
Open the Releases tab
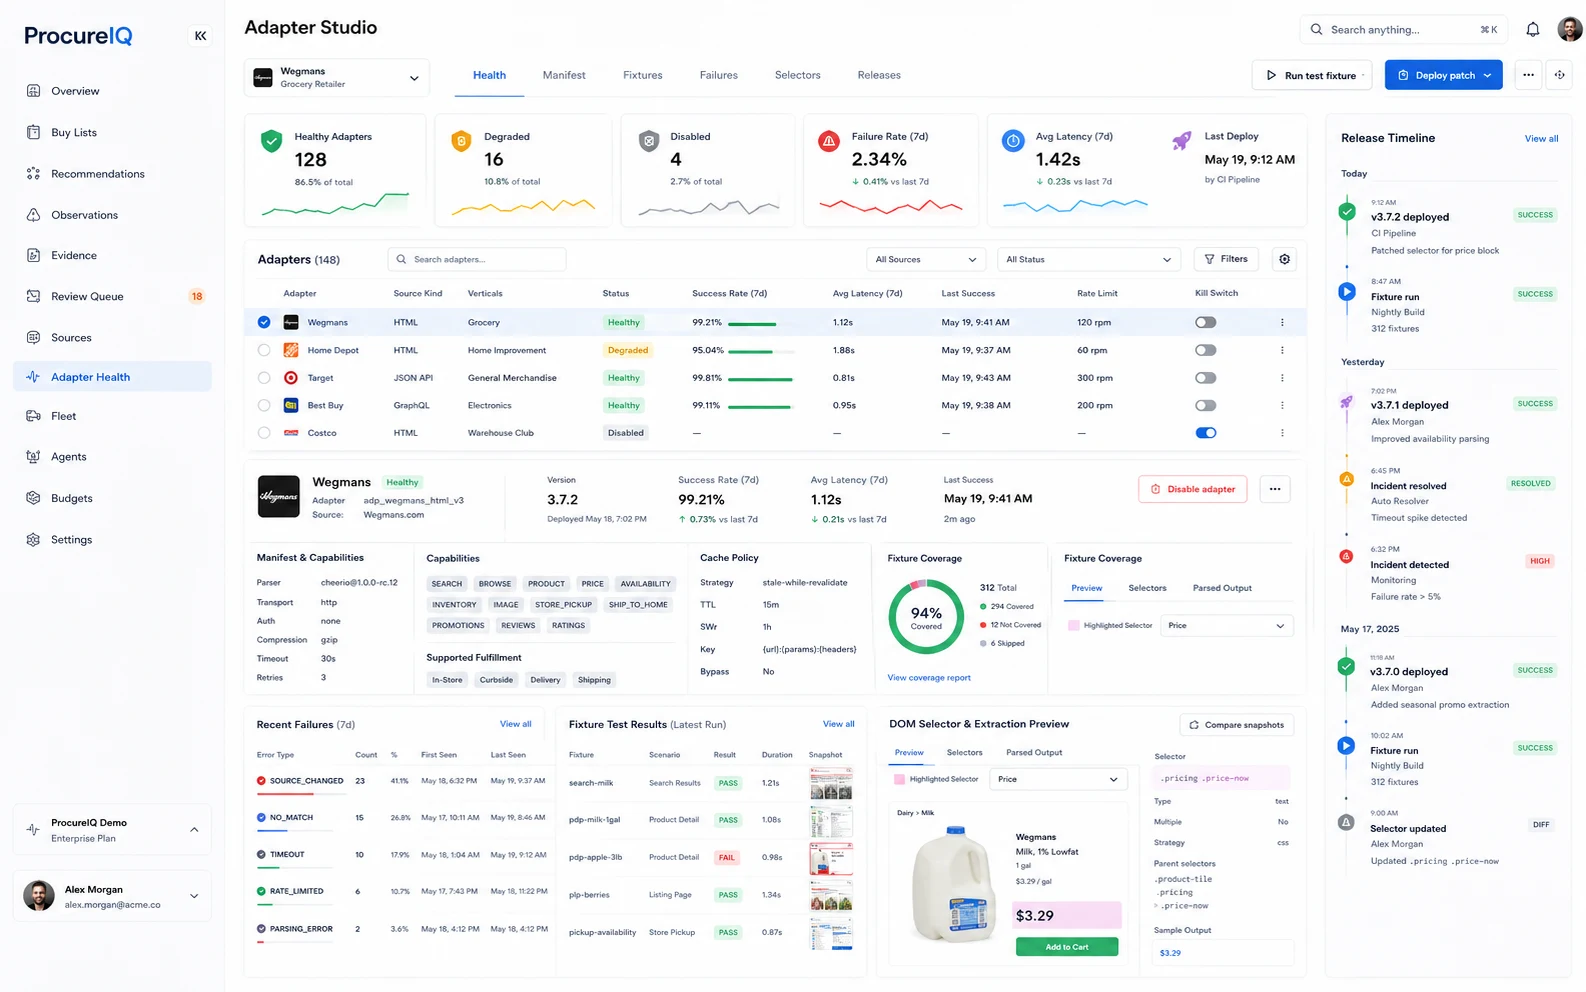pos(879,75)
